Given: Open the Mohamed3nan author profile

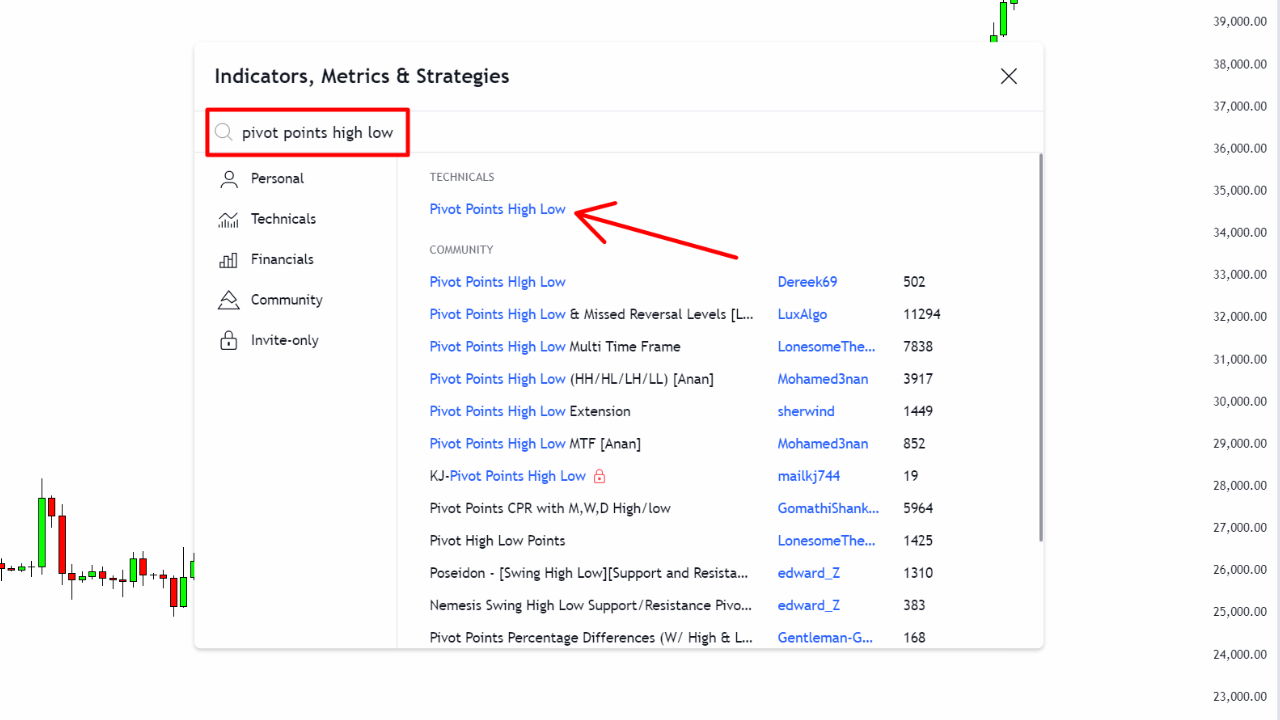Looking at the screenshot, I should tap(823, 378).
